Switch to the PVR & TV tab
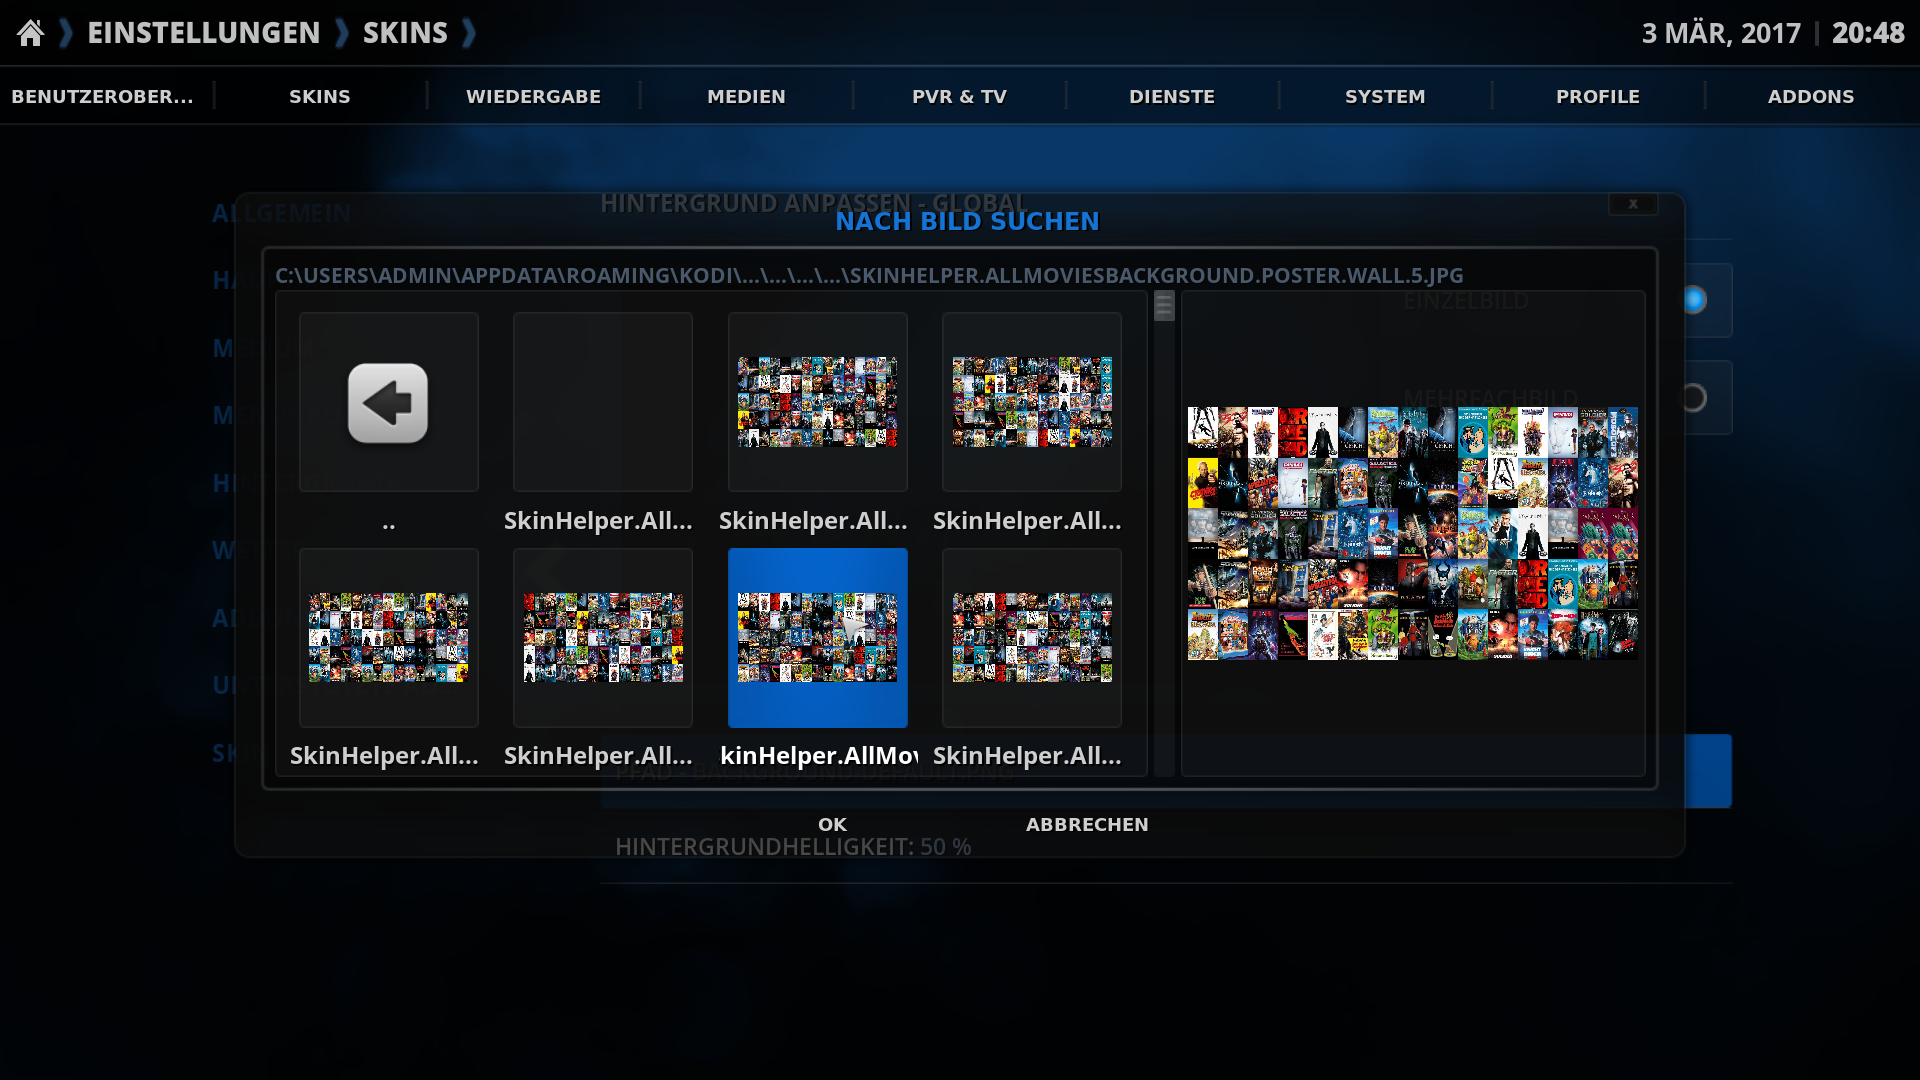The width and height of the screenshot is (1920, 1080). pyautogui.click(x=959, y=97)
